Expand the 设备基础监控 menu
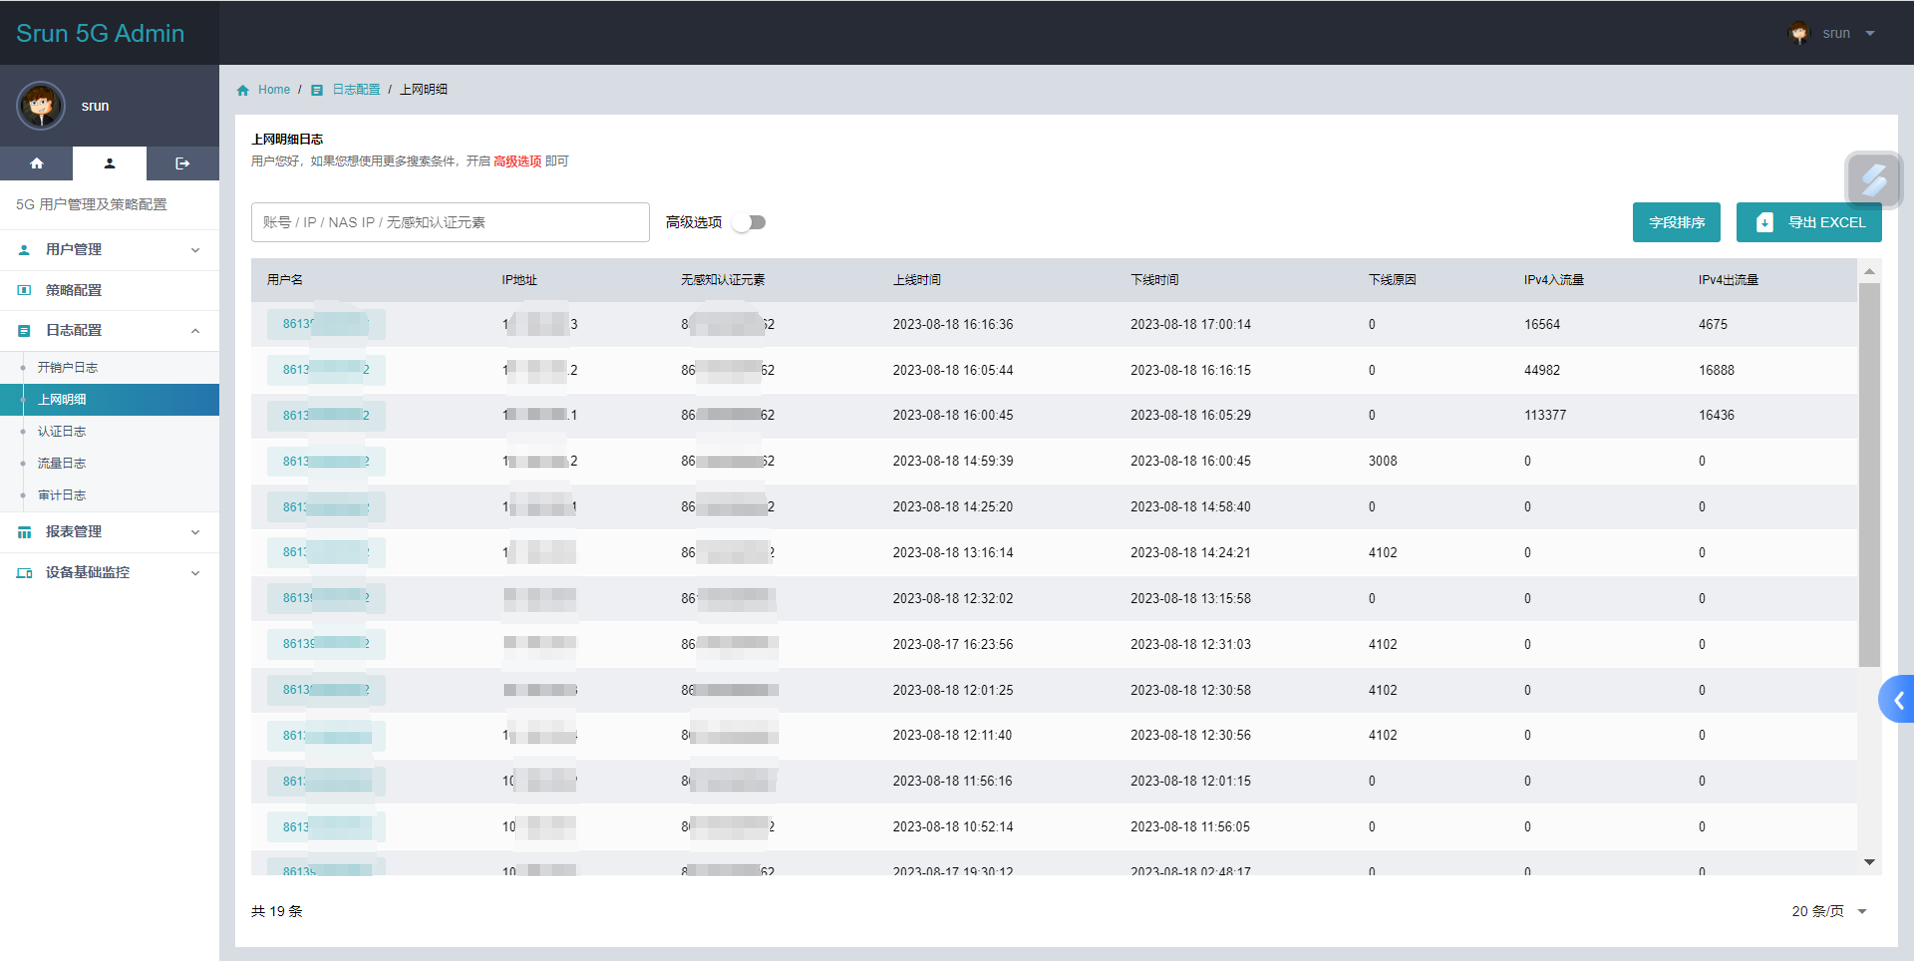 [110, 573]
